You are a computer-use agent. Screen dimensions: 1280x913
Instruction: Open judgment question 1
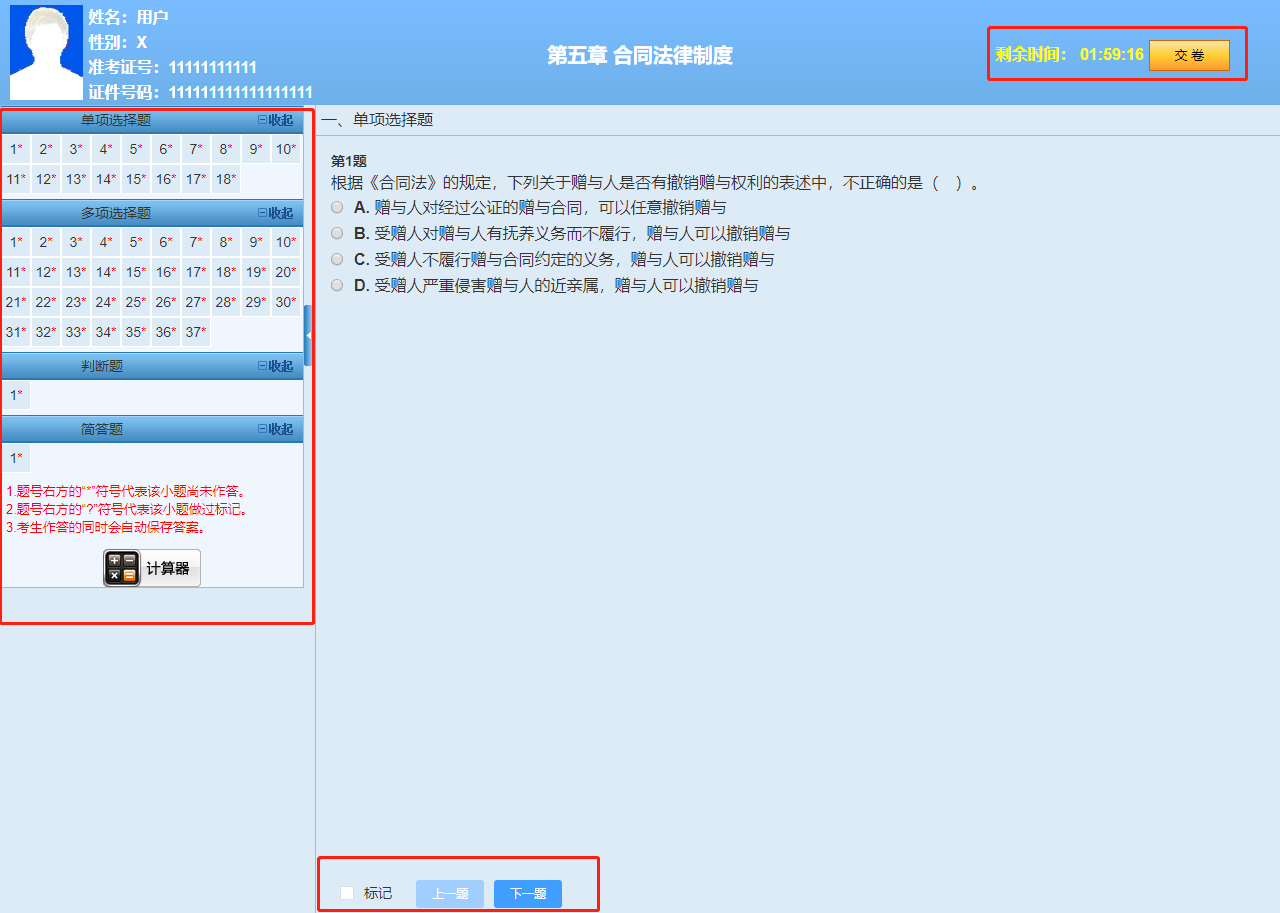tap(15, 395)
